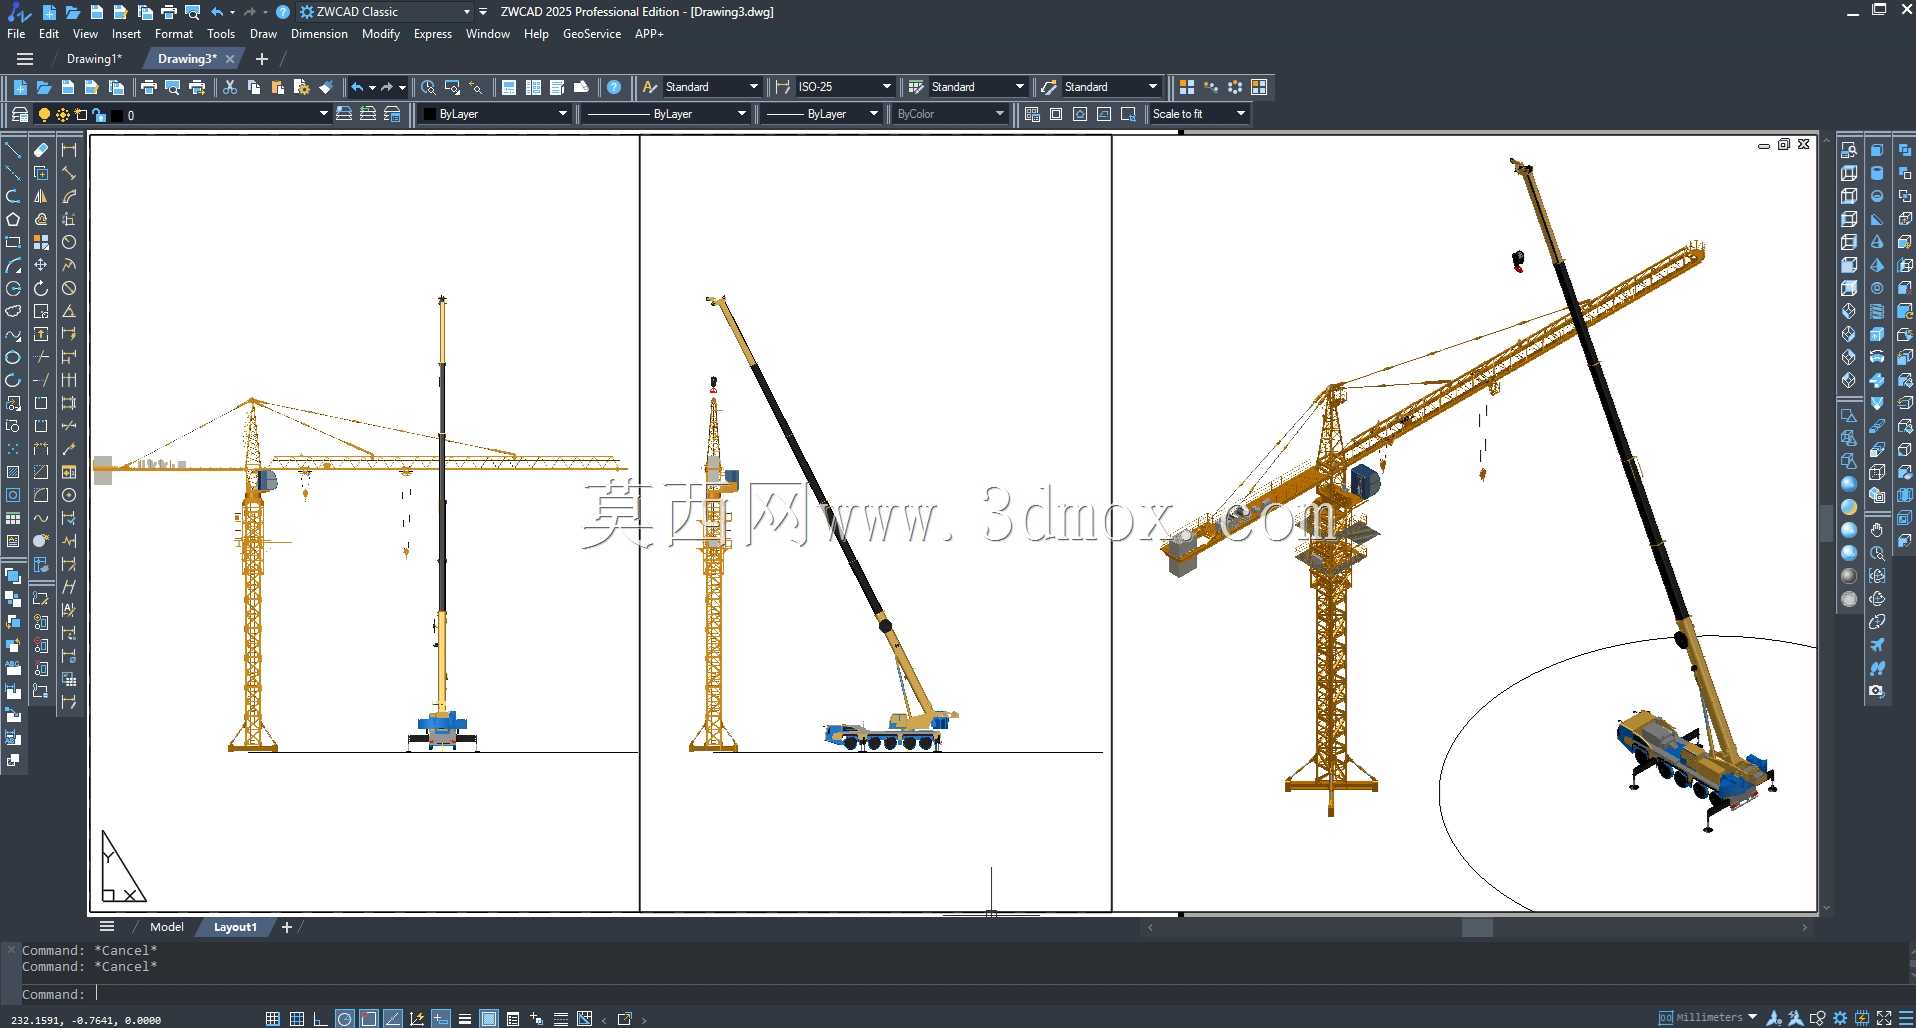
Task: Add a new drawing tab with plus
Action: [262, 59]
